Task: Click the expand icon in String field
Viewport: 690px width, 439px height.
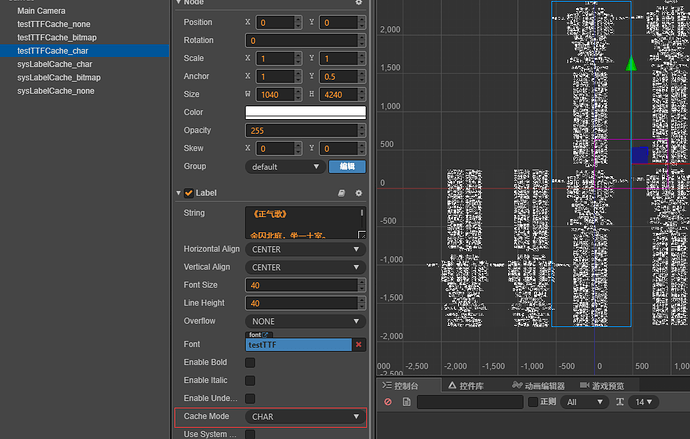Action: click(x=361, y=236)
